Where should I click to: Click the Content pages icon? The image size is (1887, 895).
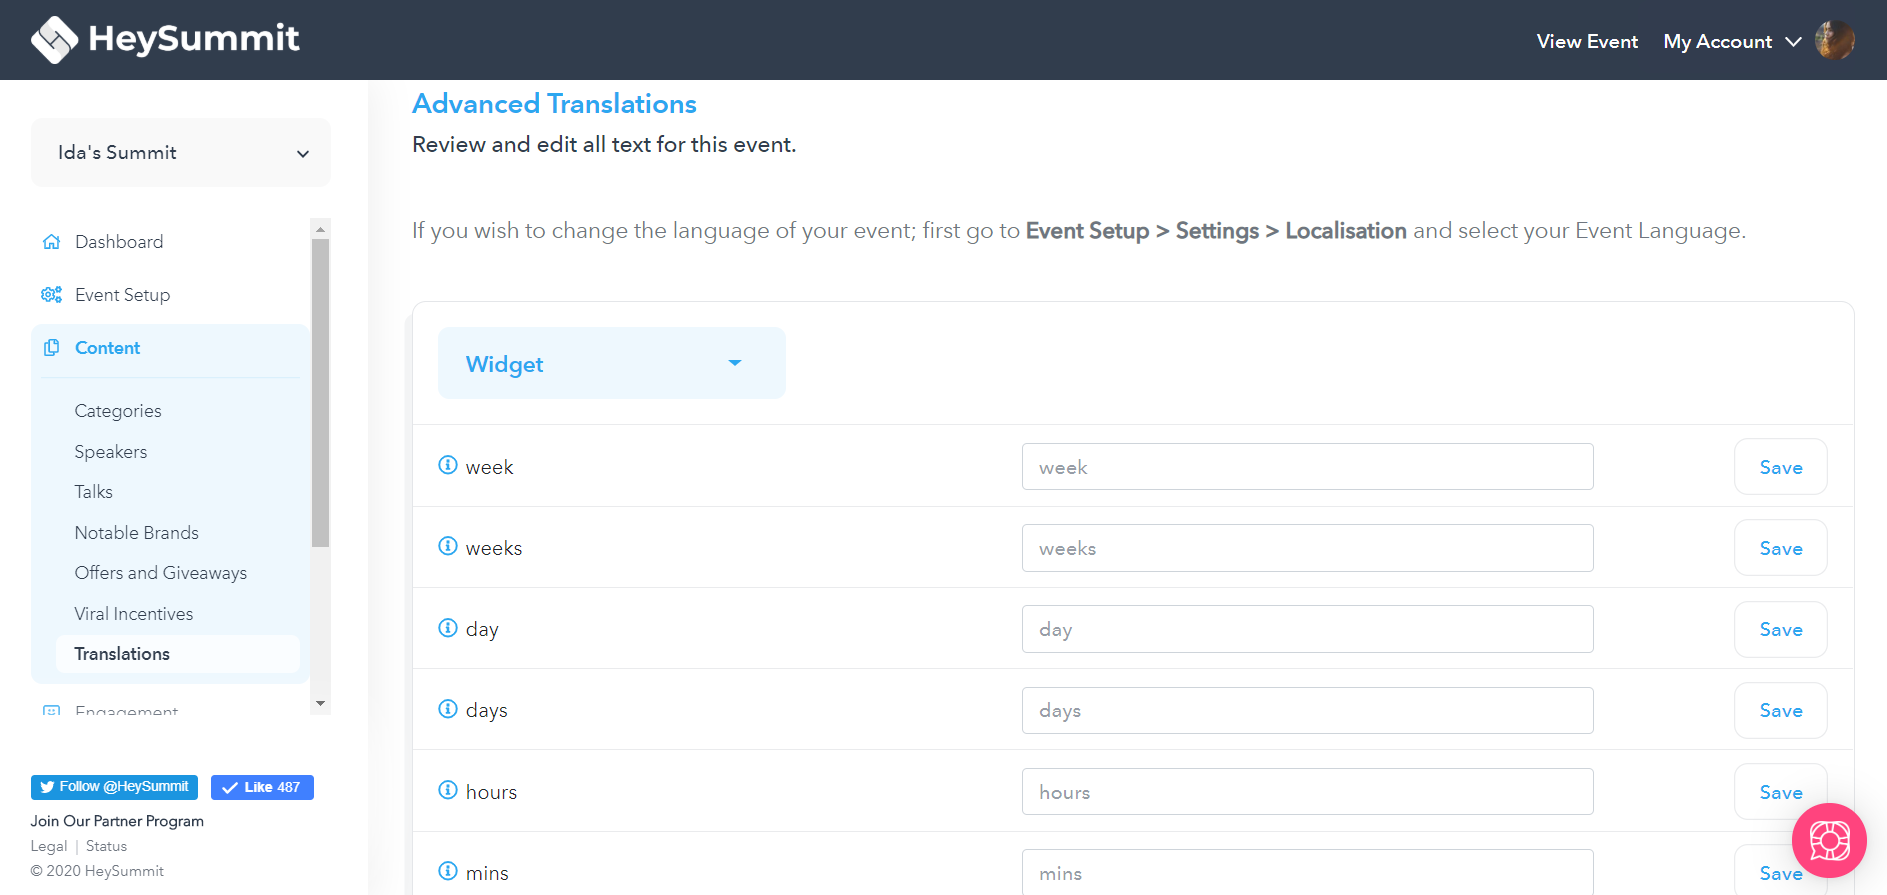pos(52,348)
